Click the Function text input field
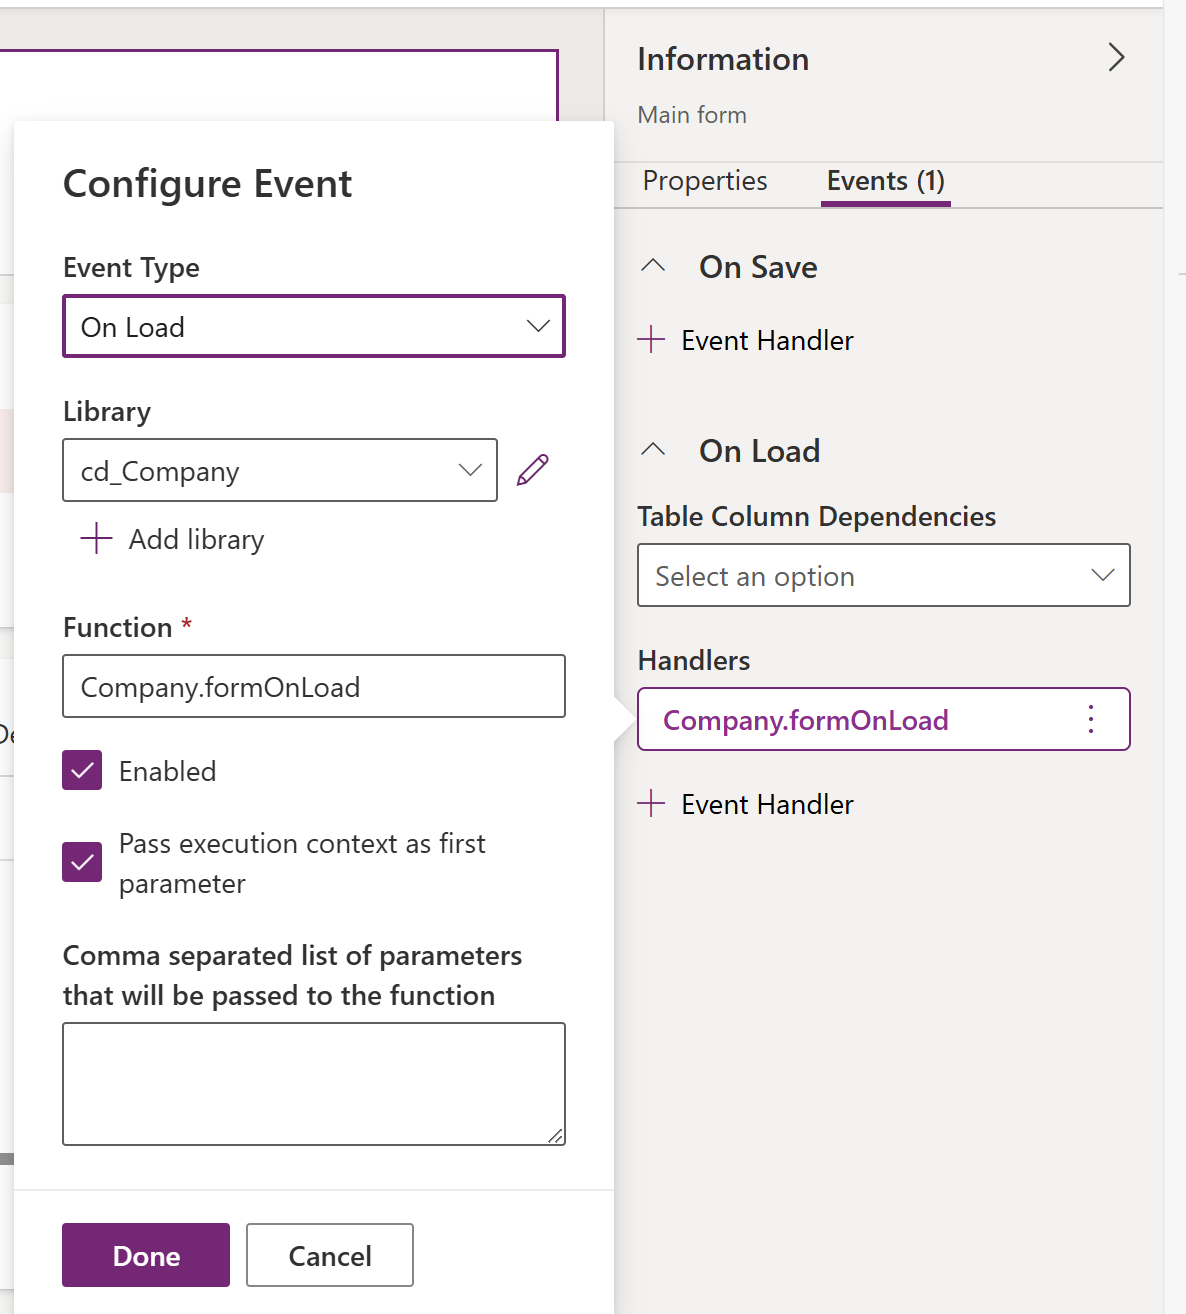This screenshot has height=1314, width=1186. click(314, 686)
